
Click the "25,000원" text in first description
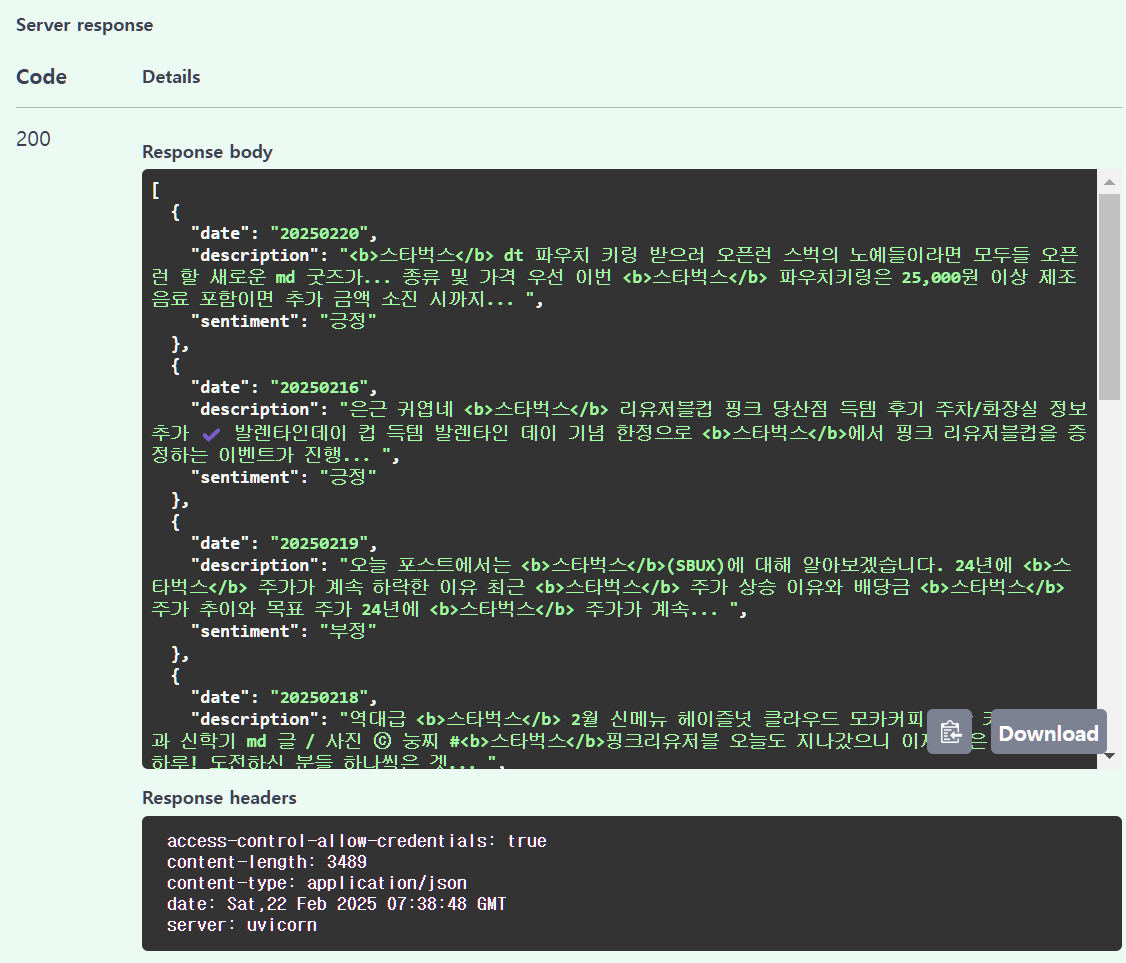939,277
